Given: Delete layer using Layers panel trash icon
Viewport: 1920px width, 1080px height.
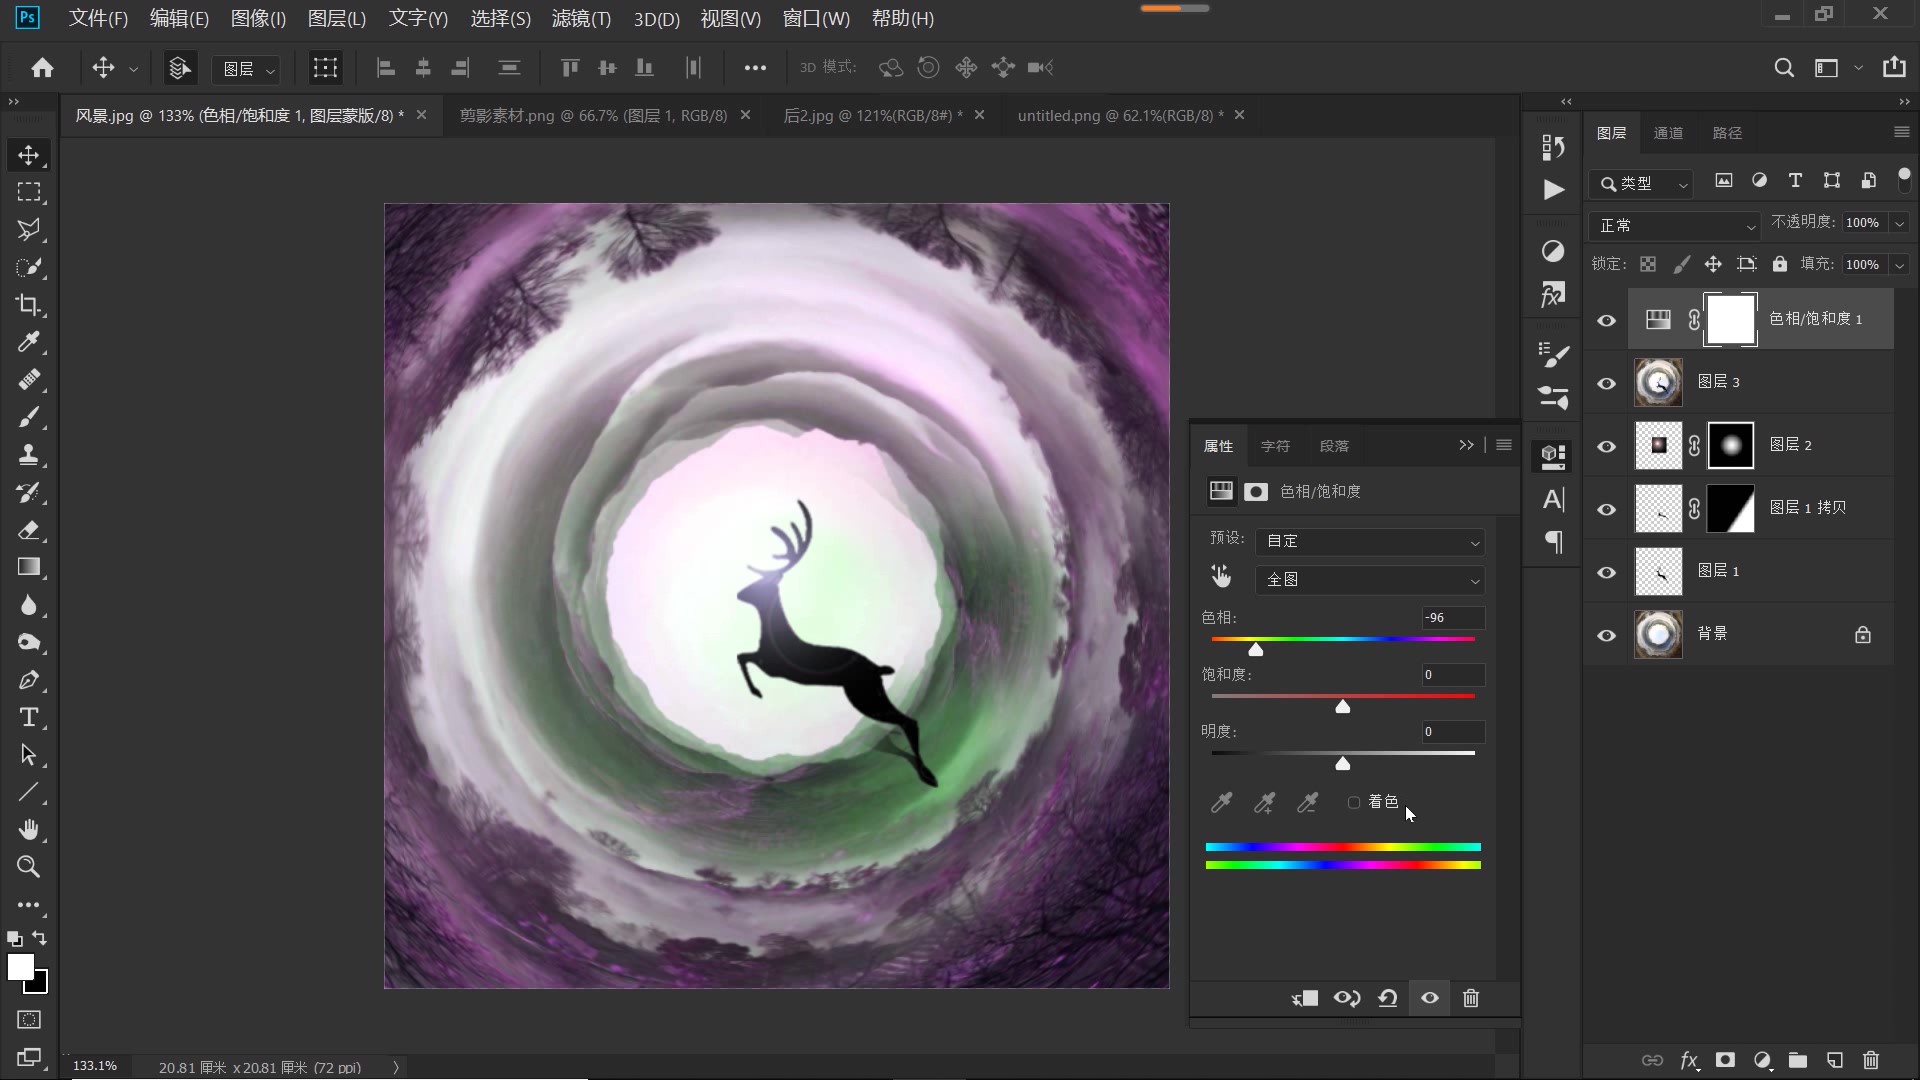Looking at the screenshot, I should pyautogui.click(x=1871, y=1060).
